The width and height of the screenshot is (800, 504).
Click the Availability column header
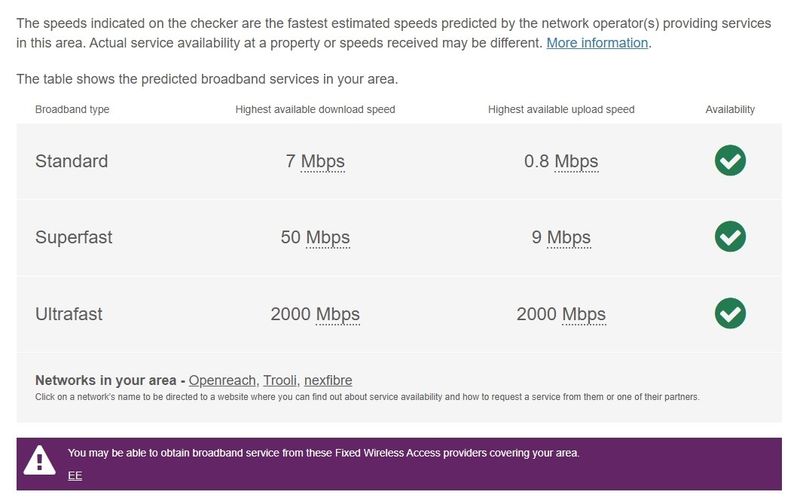(x=730, y=109)
